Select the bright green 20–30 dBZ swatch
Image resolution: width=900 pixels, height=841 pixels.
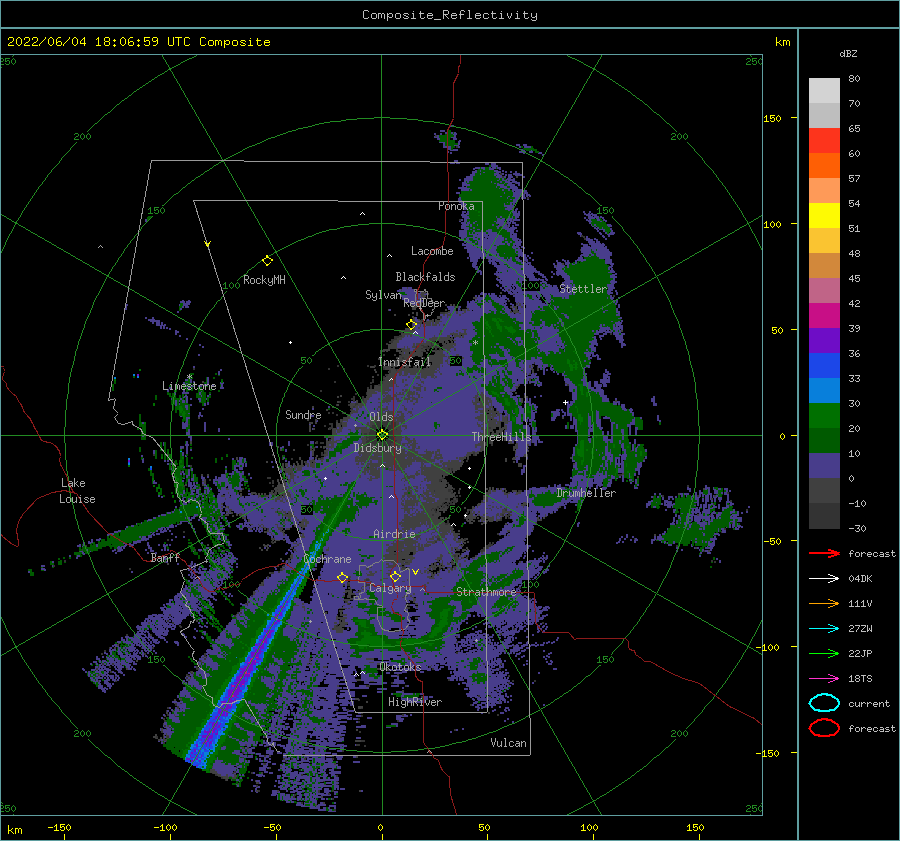824,416
